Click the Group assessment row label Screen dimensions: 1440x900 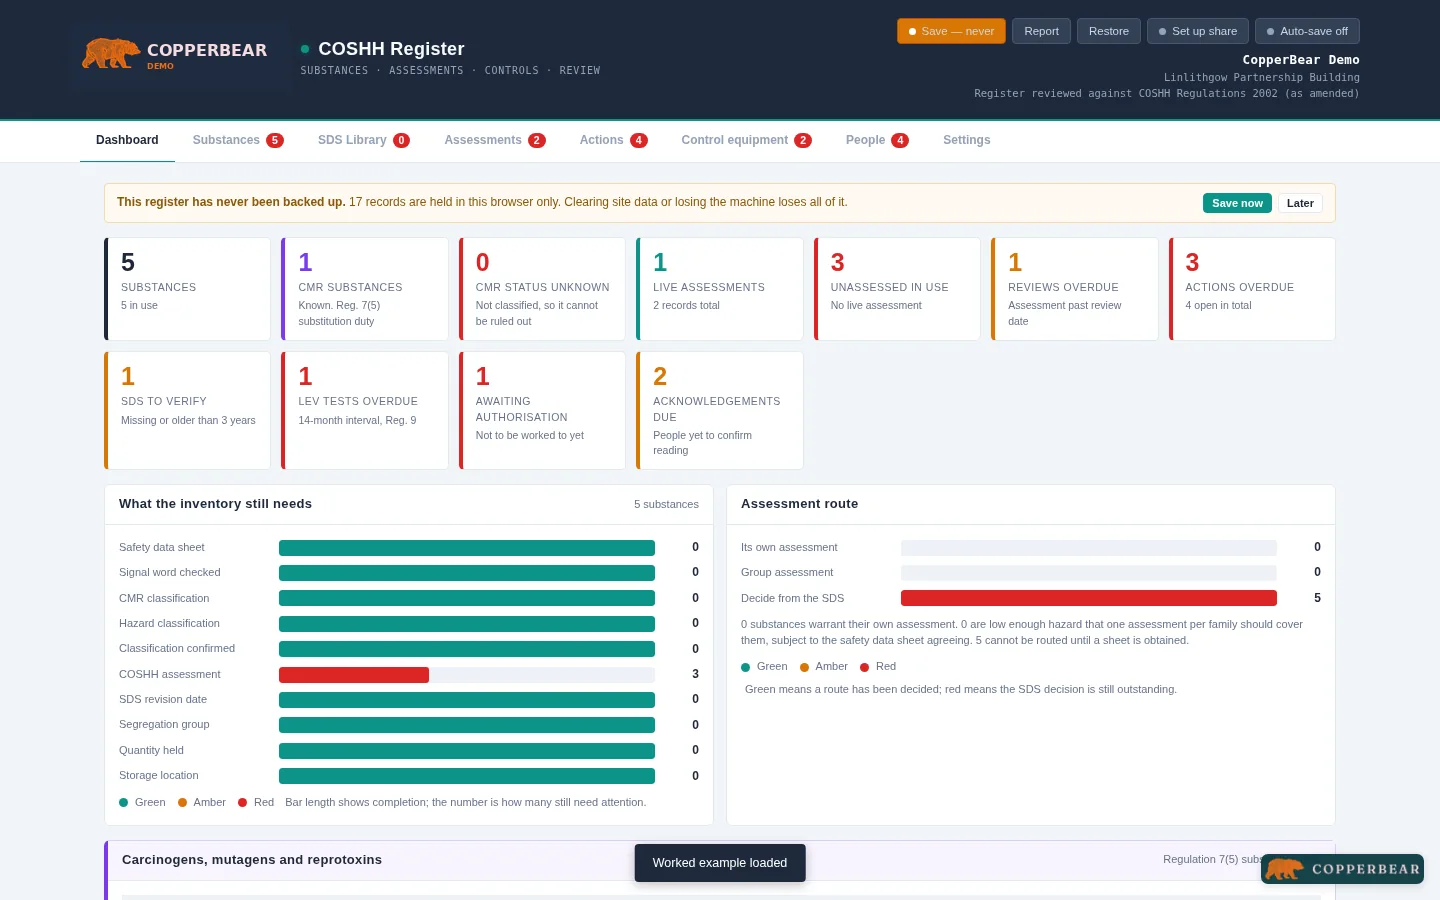tap(787, 572)
